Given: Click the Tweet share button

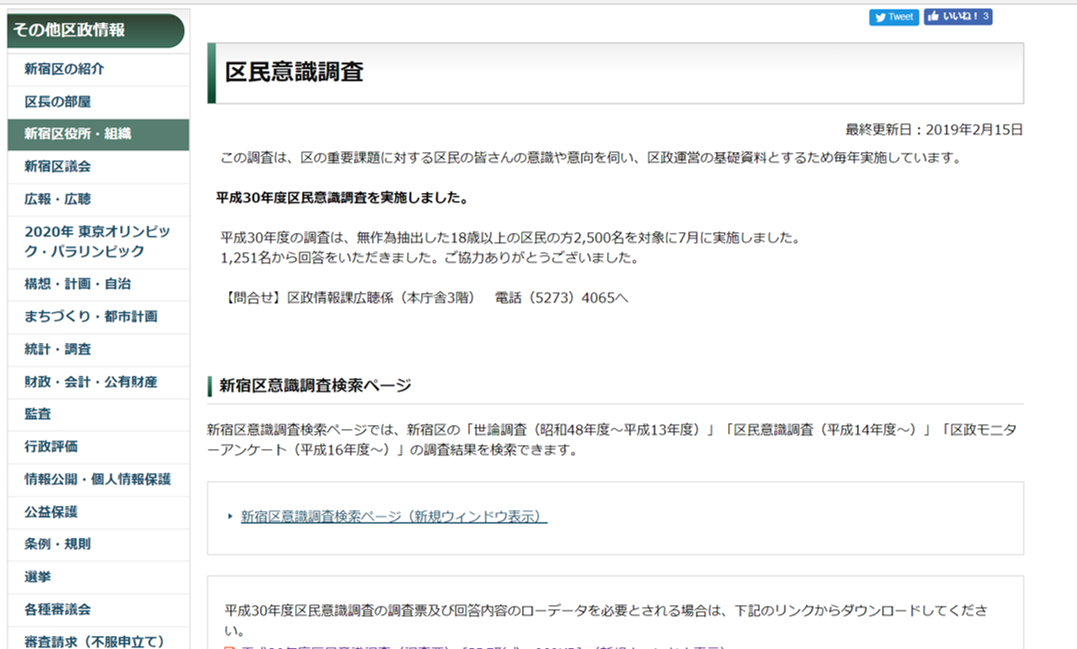Looking at the screenshot, I should 894,17.
